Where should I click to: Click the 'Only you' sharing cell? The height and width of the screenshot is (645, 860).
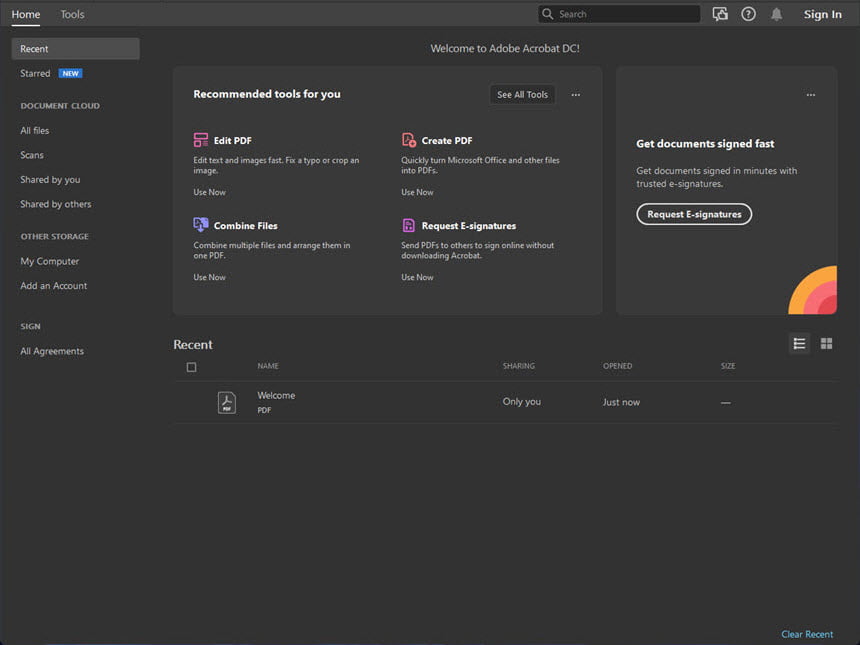point(522,401)
